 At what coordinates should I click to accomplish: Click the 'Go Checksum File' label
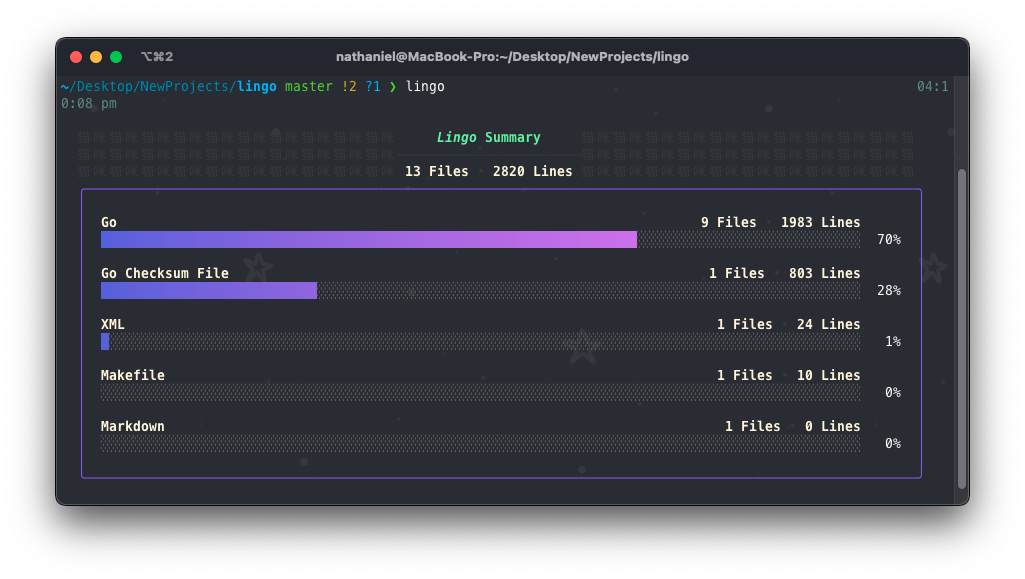165,273
